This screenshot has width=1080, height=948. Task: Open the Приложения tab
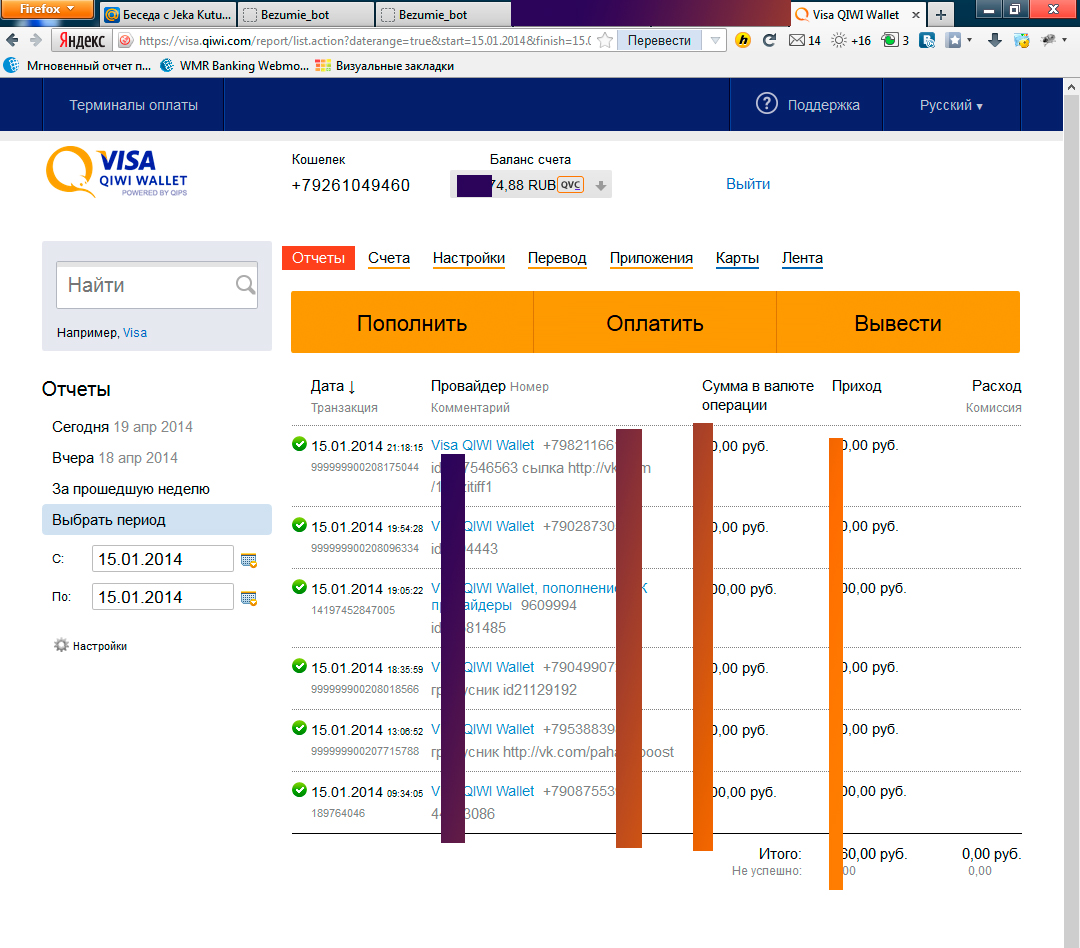pos(651,258)
